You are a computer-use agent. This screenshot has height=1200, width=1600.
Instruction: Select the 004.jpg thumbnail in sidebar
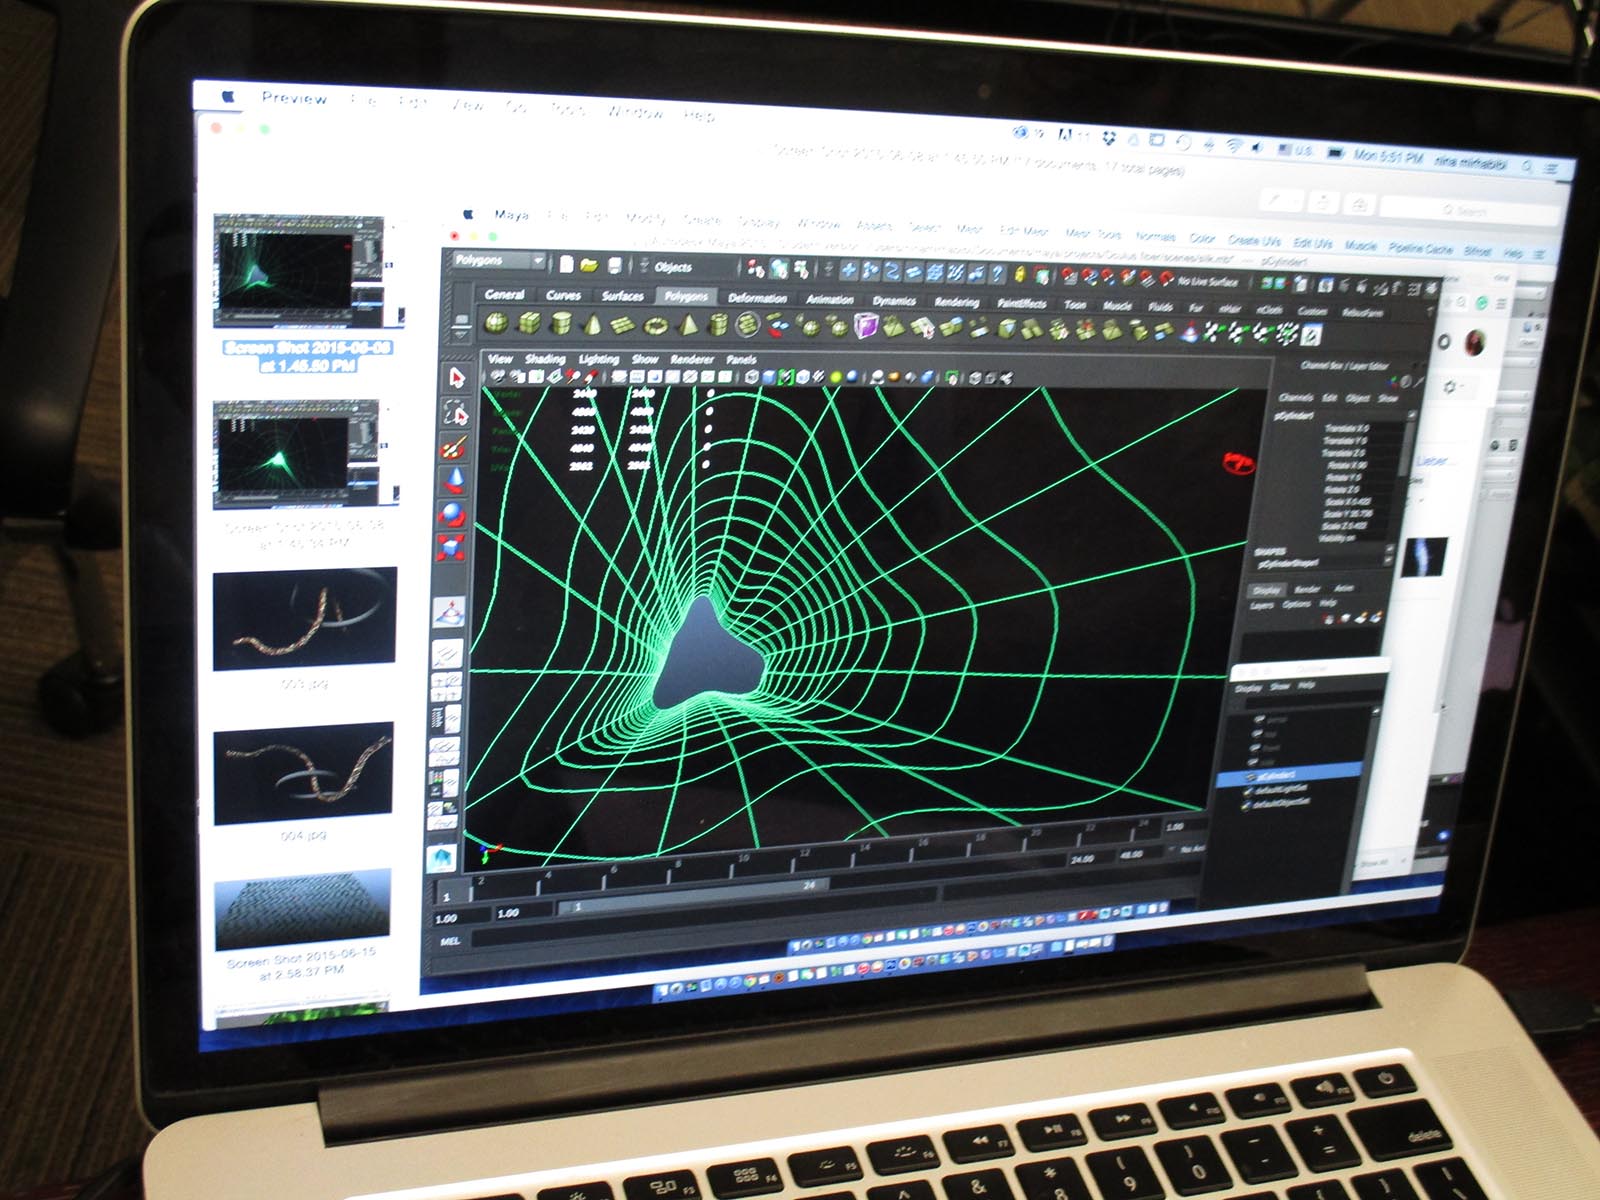(x=303, y=773)
